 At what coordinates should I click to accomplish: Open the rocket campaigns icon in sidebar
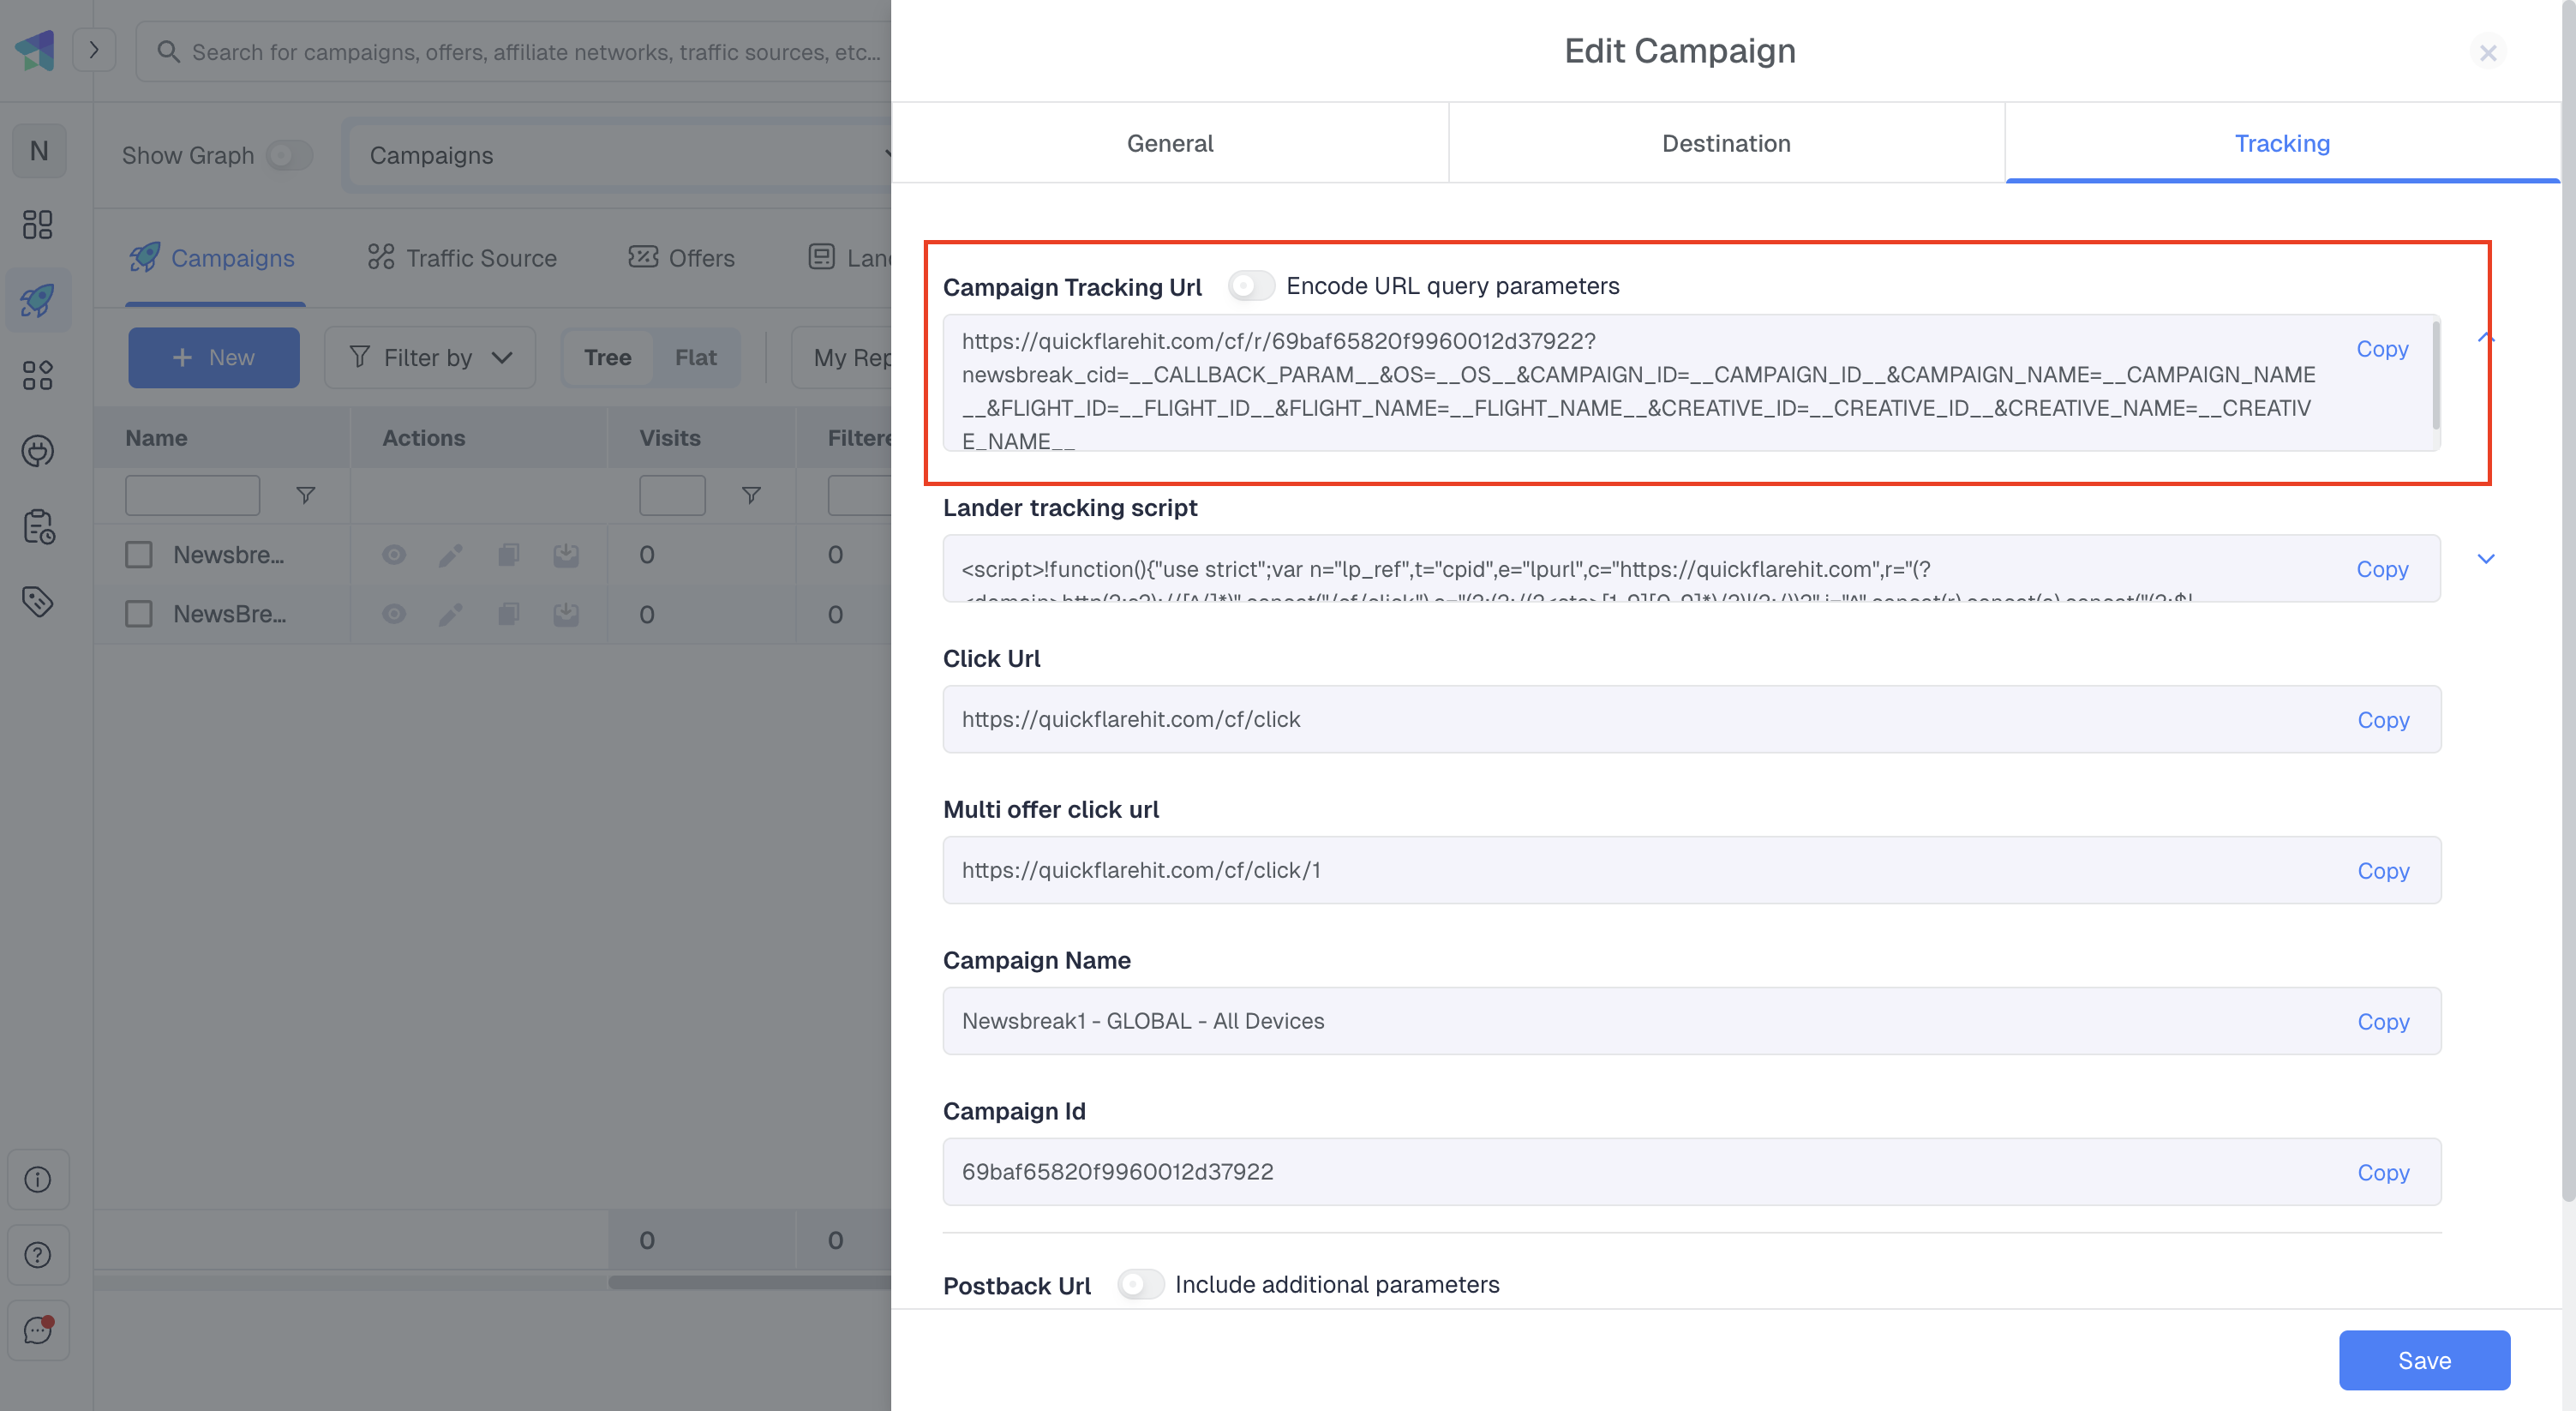[x=38, y=299]
